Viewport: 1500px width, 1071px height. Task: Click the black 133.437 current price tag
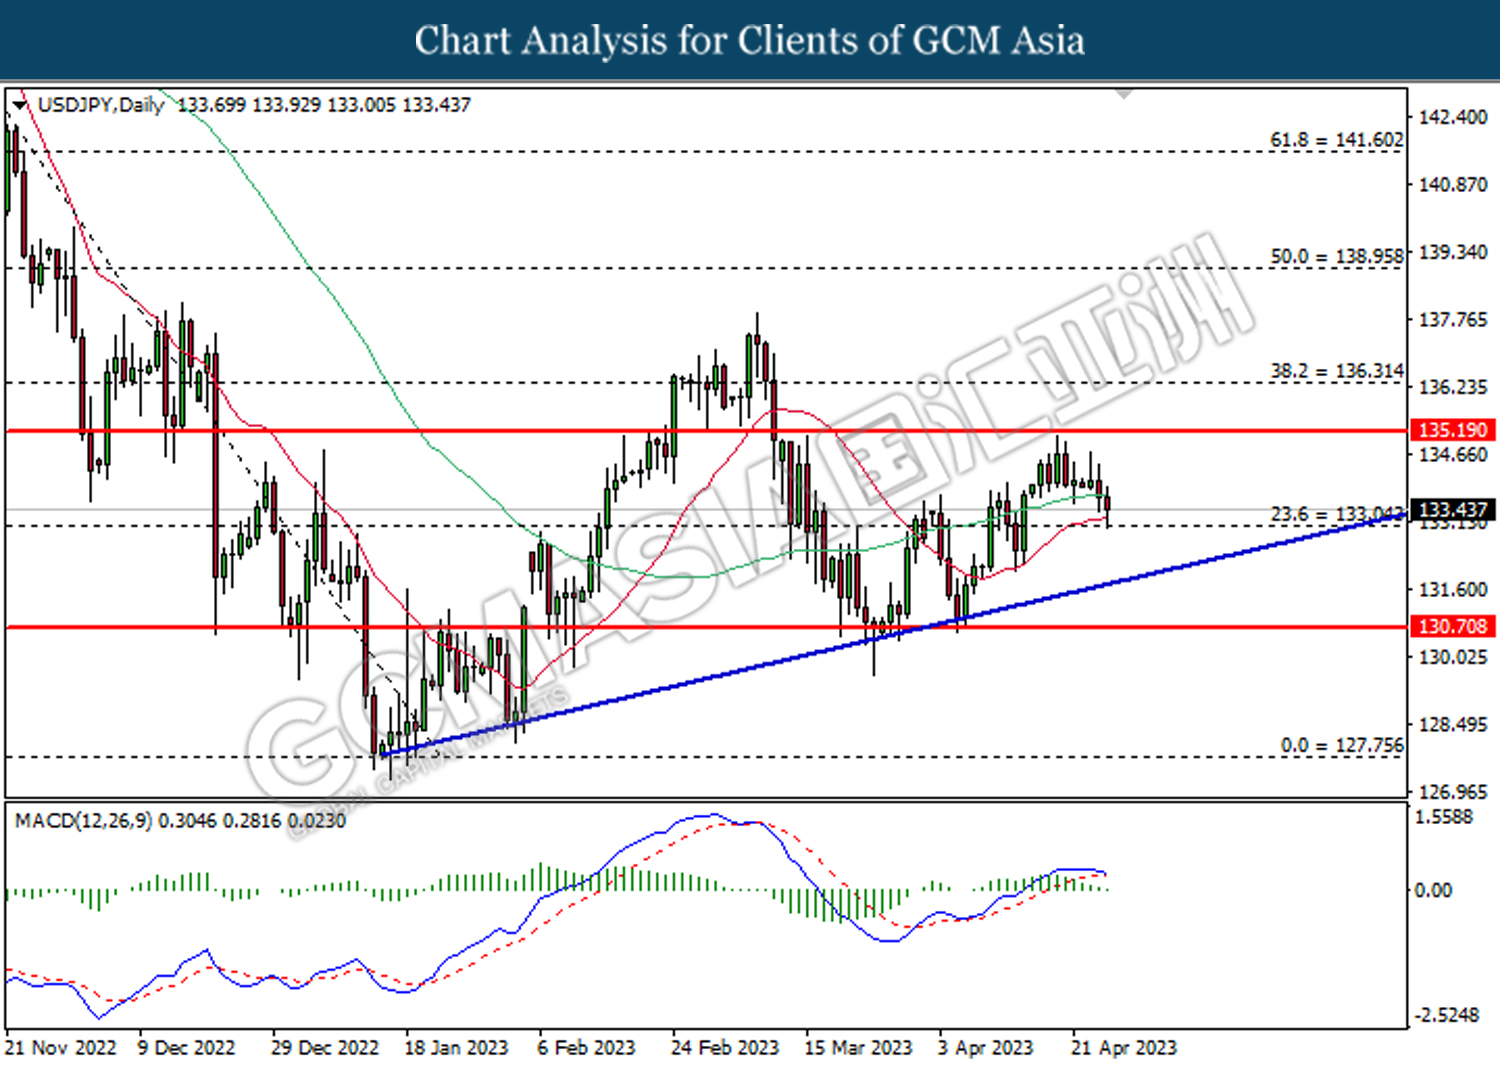1453,510
